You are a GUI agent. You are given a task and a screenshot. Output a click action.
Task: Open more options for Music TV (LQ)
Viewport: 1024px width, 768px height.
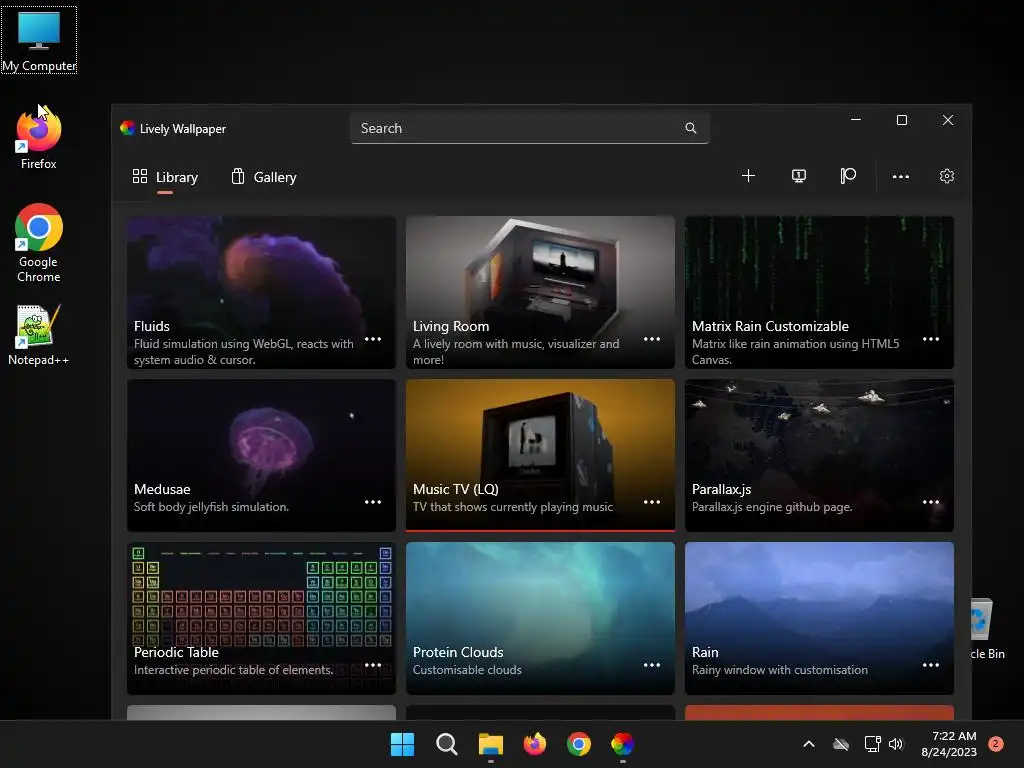652,502
